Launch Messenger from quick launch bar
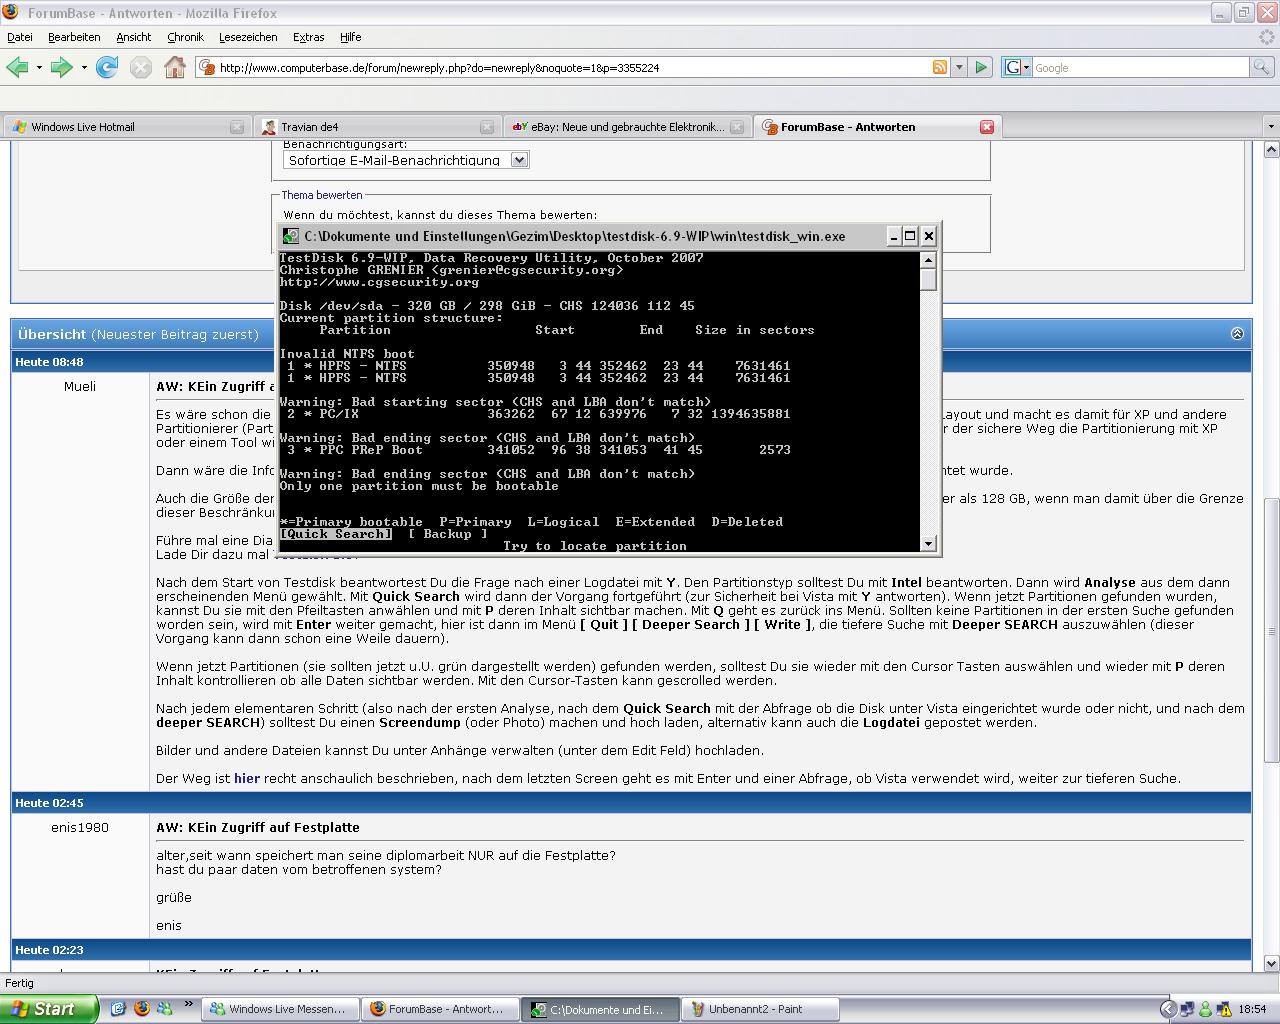This screenshot has height=1024, width=1280. [164, 1009]
